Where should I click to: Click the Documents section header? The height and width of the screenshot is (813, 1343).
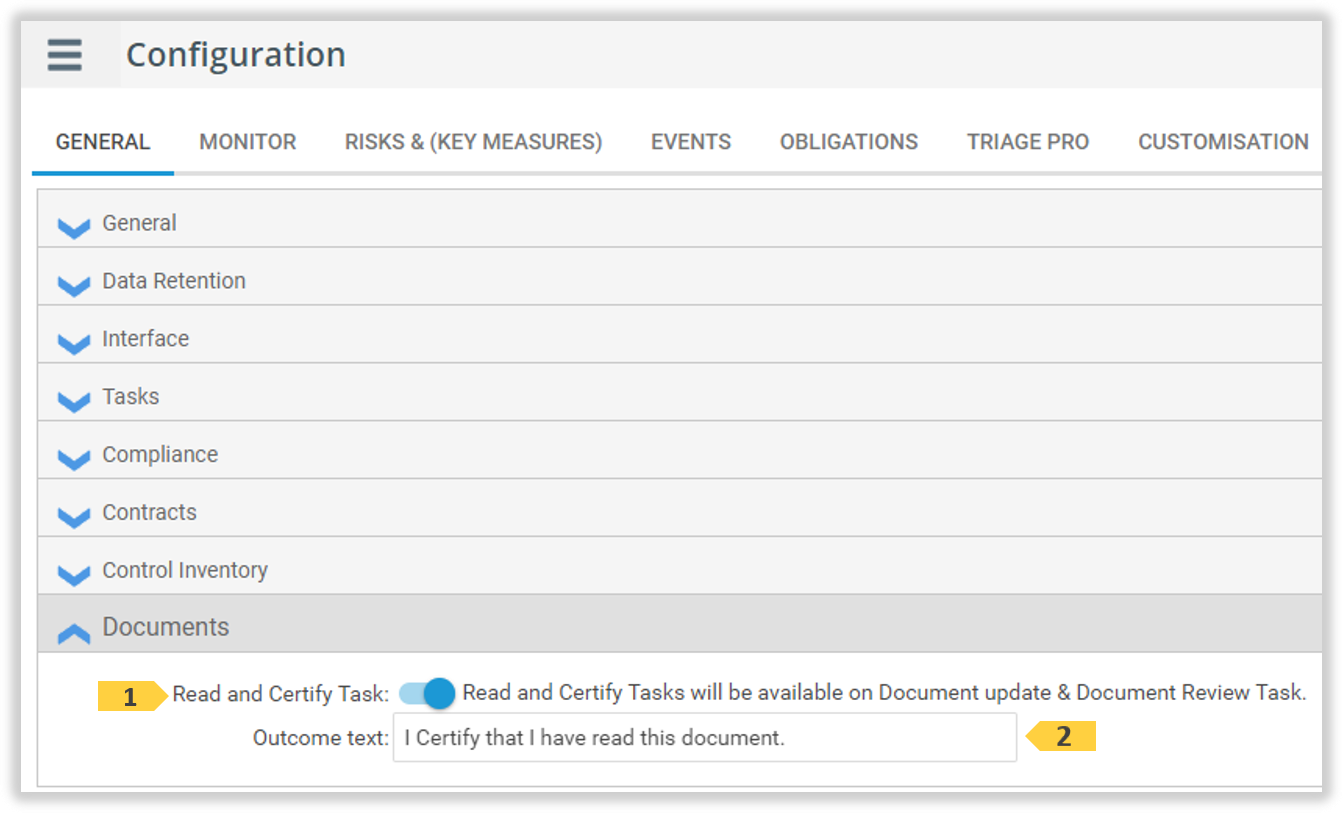[166, 627]
